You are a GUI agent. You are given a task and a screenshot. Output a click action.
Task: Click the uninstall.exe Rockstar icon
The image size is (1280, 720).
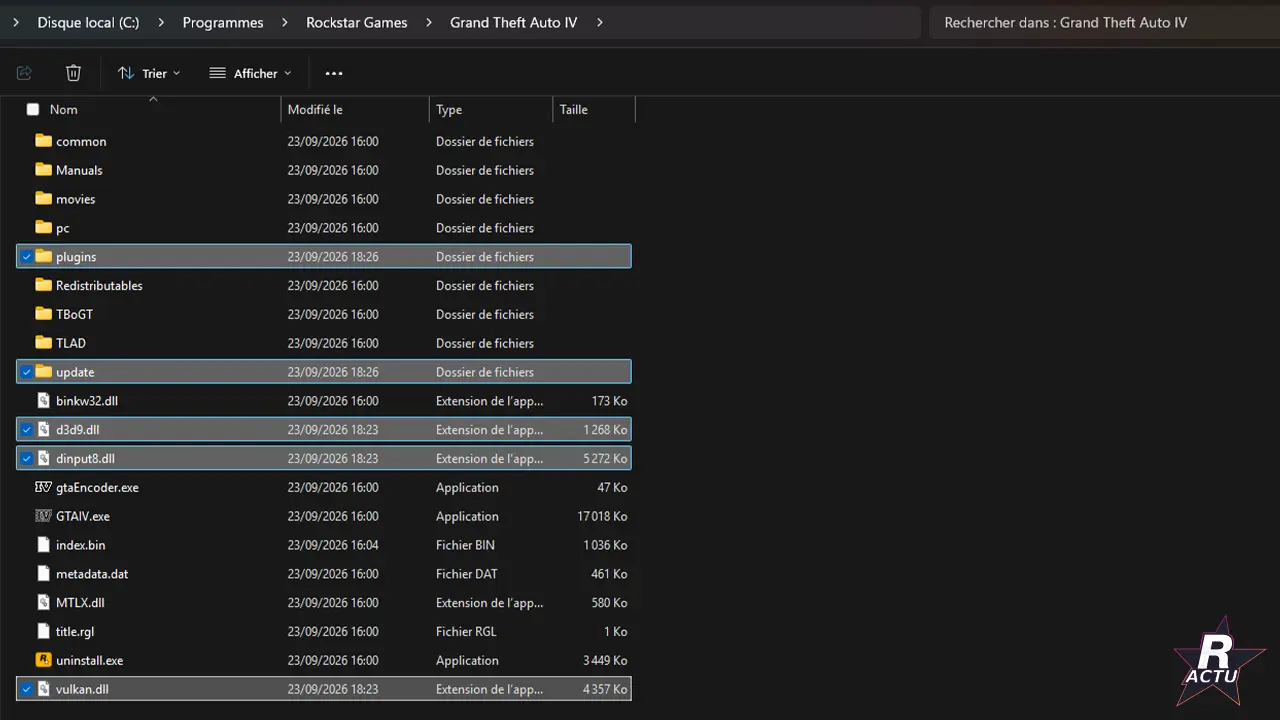43,660
